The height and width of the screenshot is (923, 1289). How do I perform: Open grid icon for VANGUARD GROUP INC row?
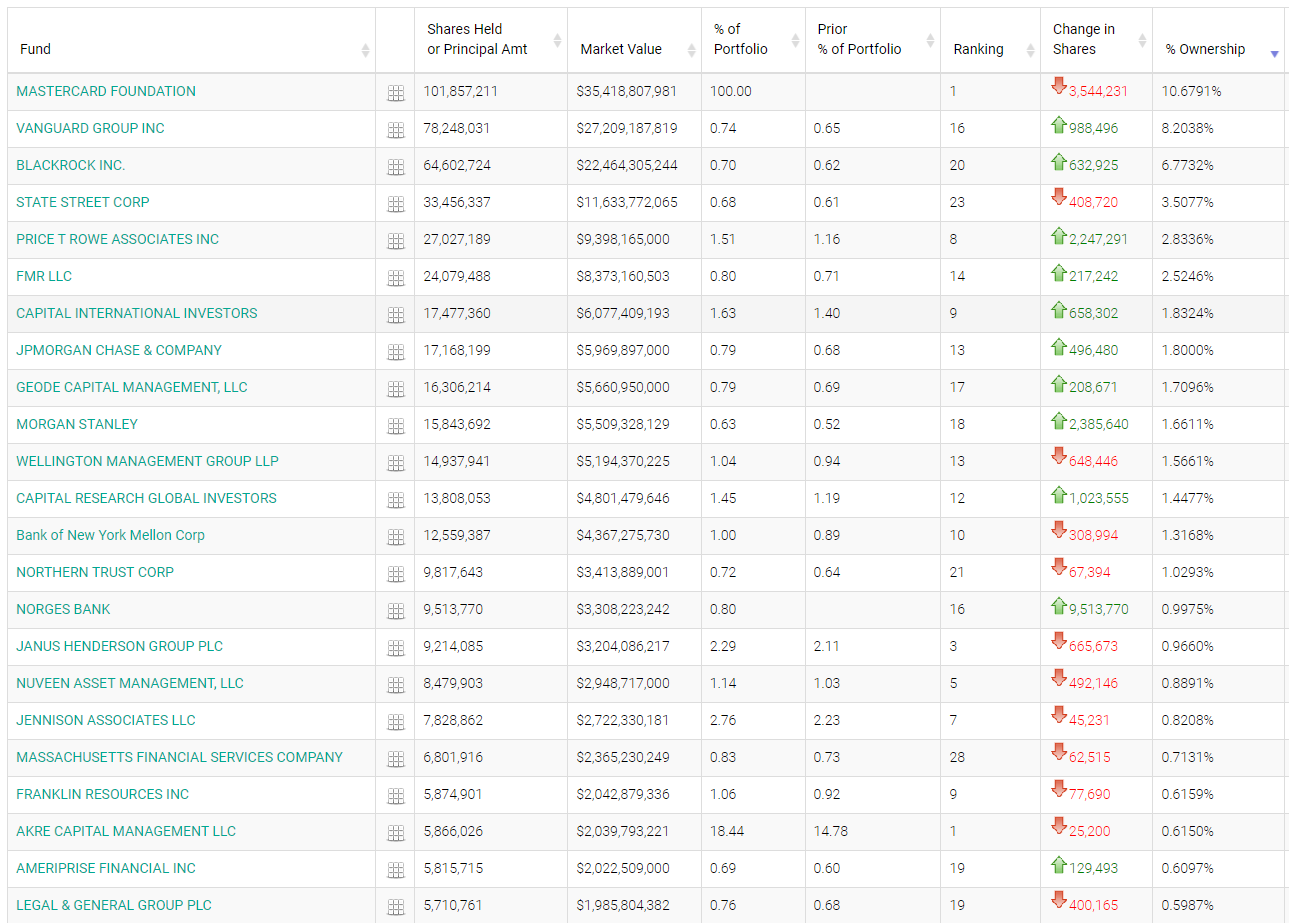tap(396, 130)
